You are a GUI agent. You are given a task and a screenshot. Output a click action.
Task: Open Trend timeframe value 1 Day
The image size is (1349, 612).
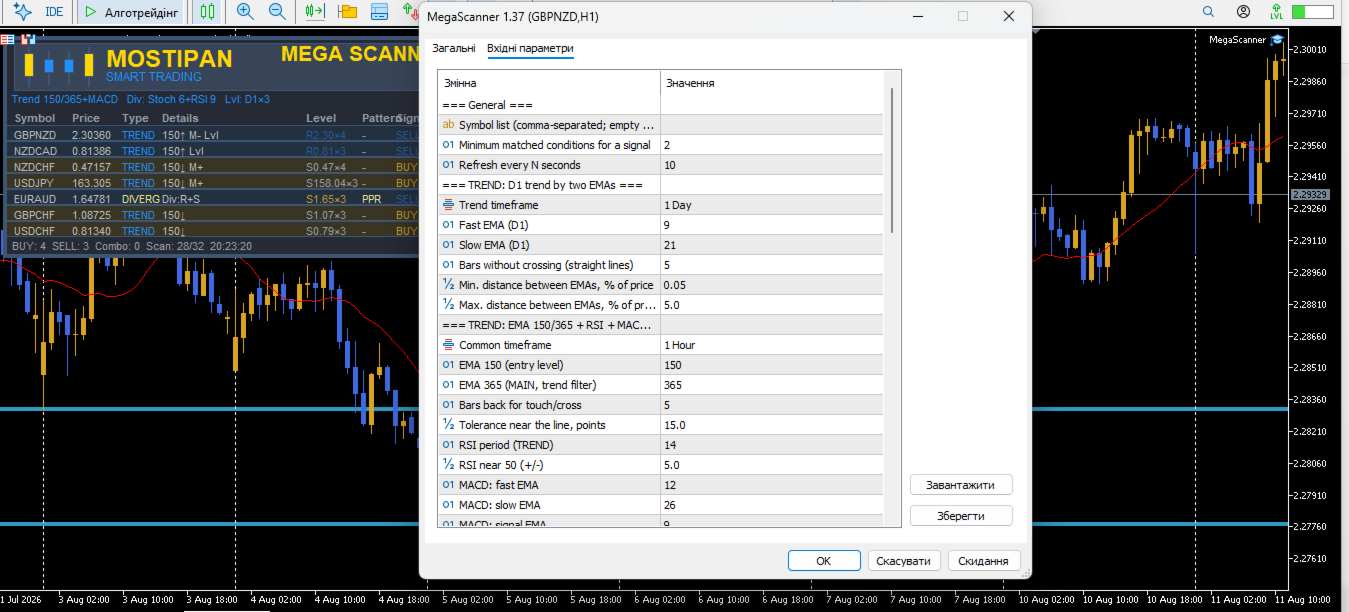point(771,205)
